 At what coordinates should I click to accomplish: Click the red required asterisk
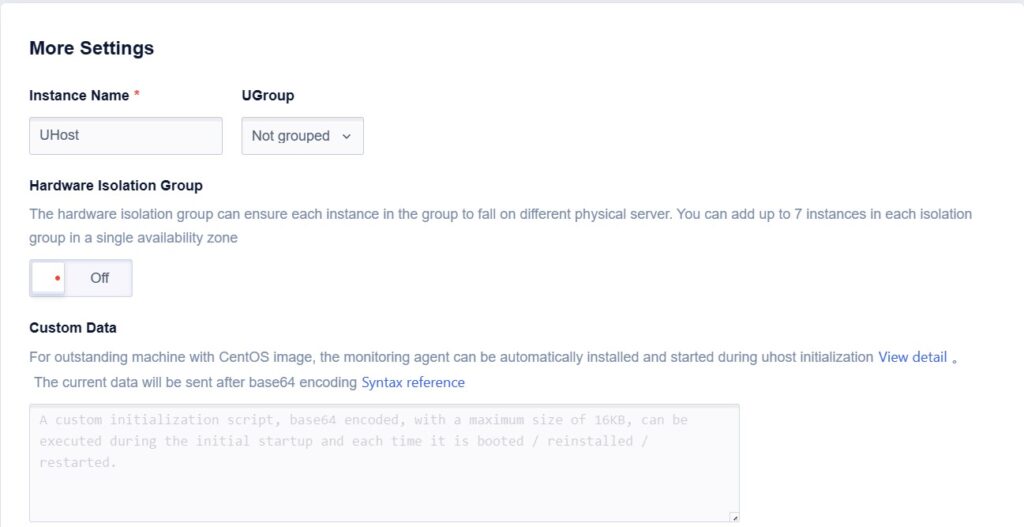[137, 95]
